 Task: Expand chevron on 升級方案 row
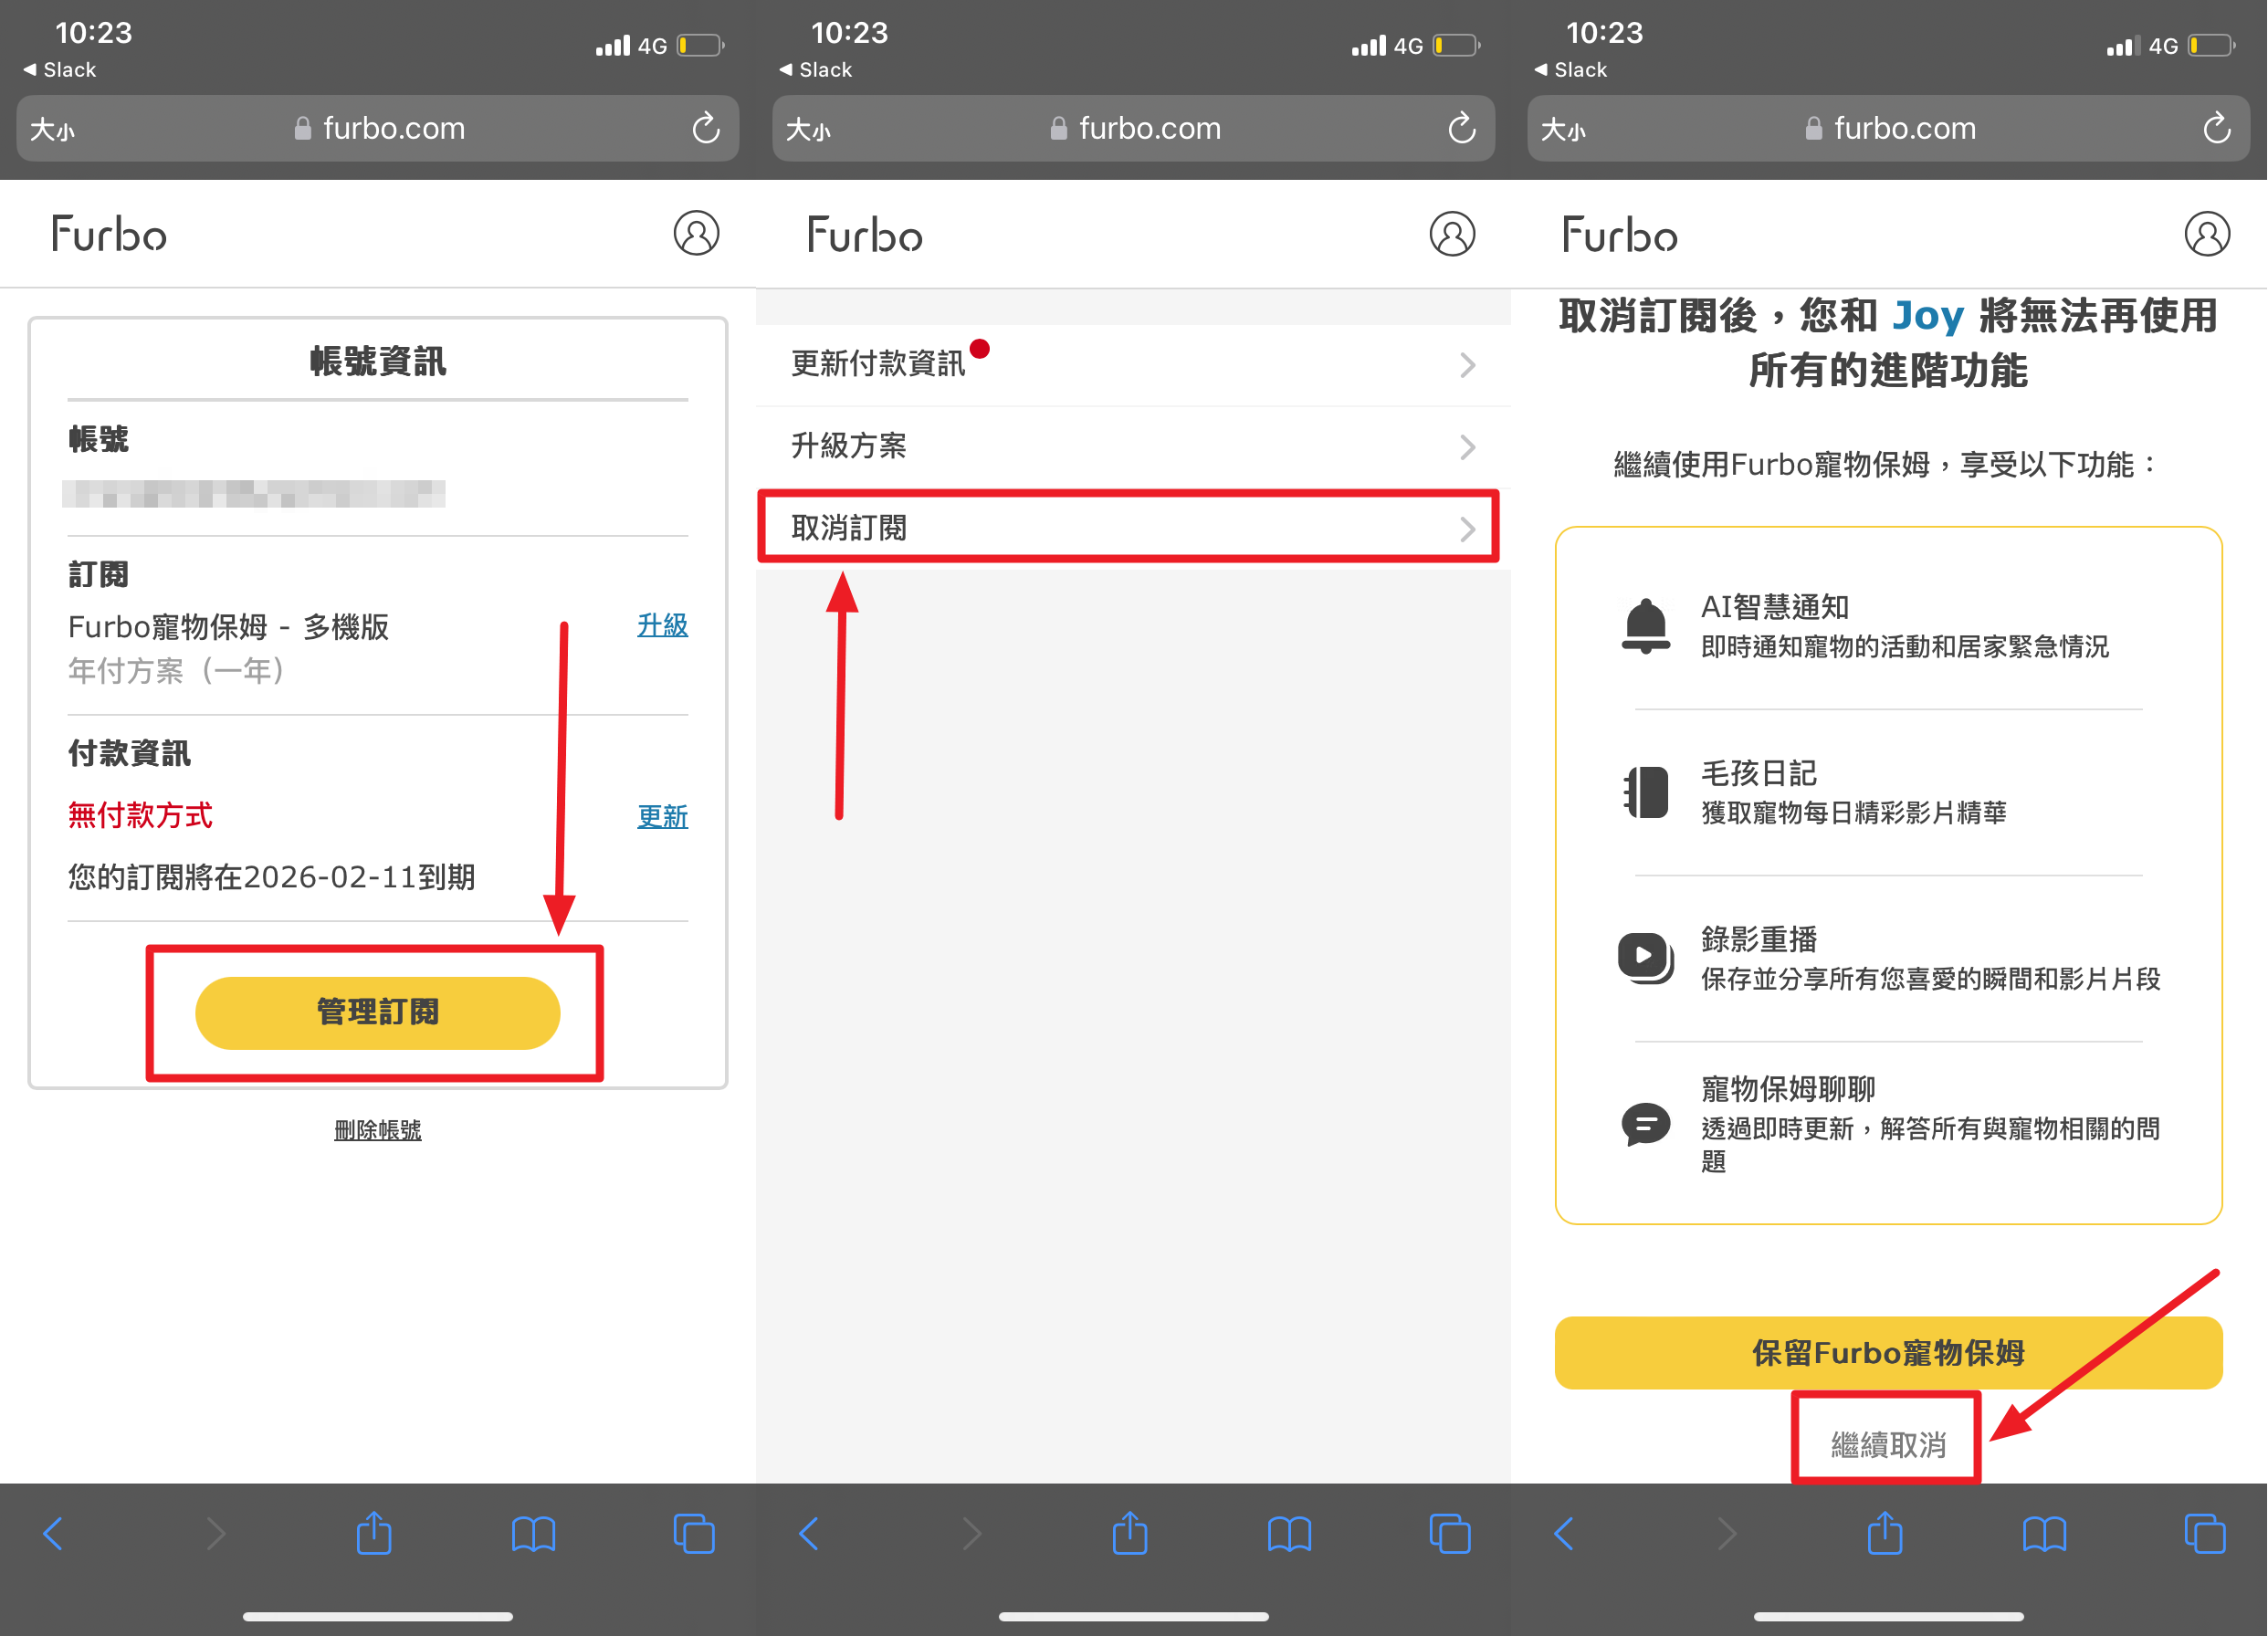pos(1467,446)
